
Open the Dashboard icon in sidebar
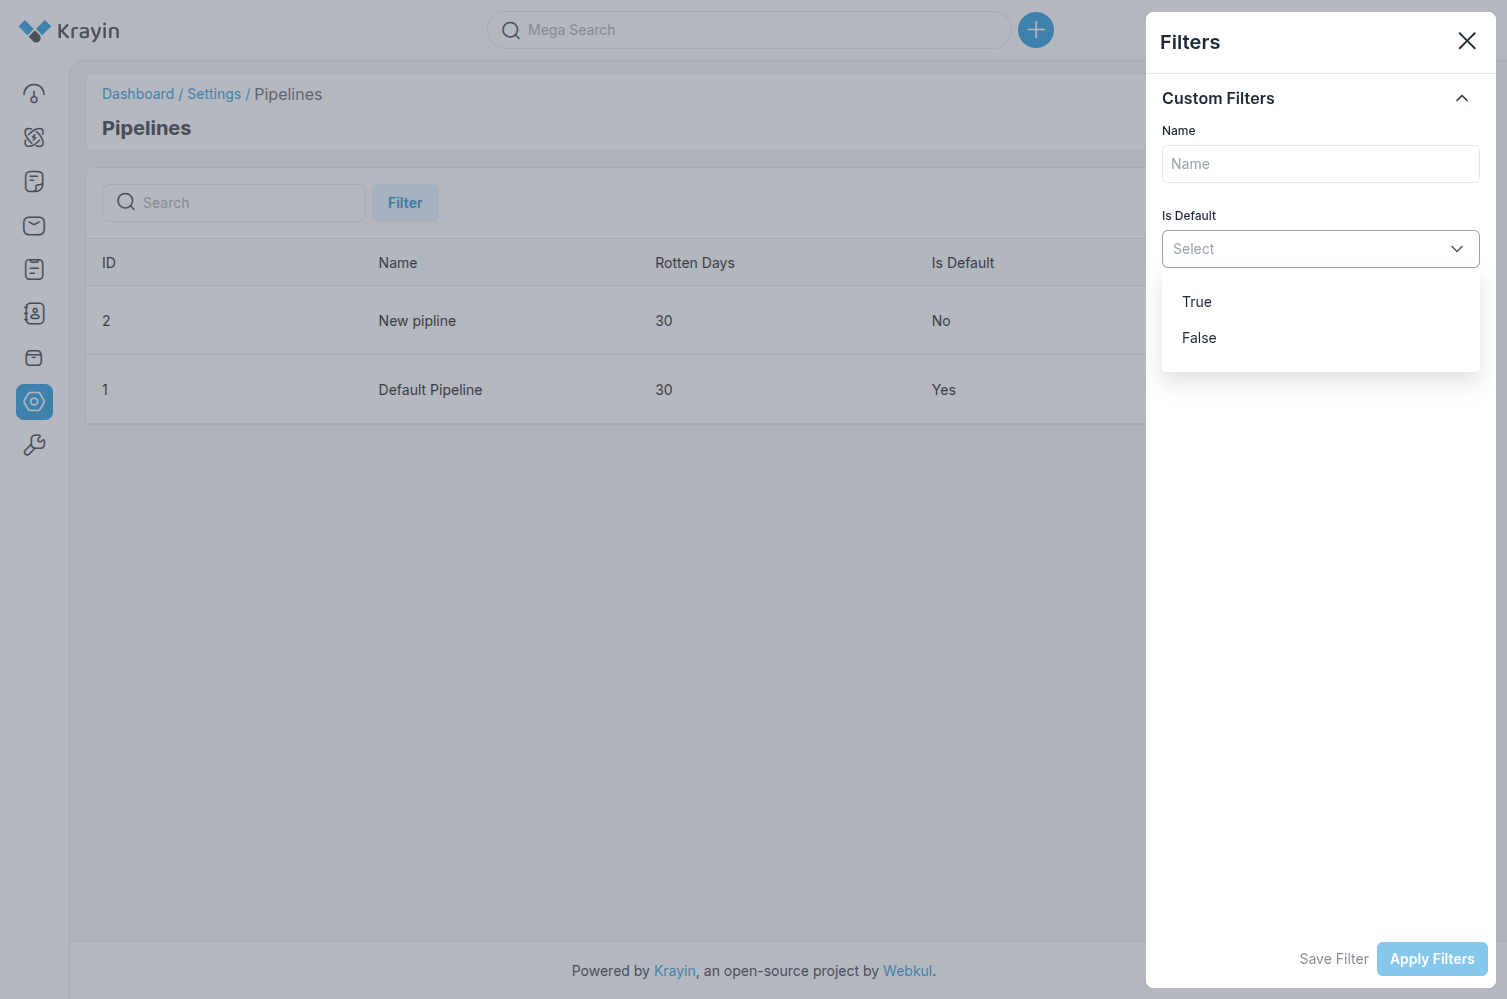34,94
